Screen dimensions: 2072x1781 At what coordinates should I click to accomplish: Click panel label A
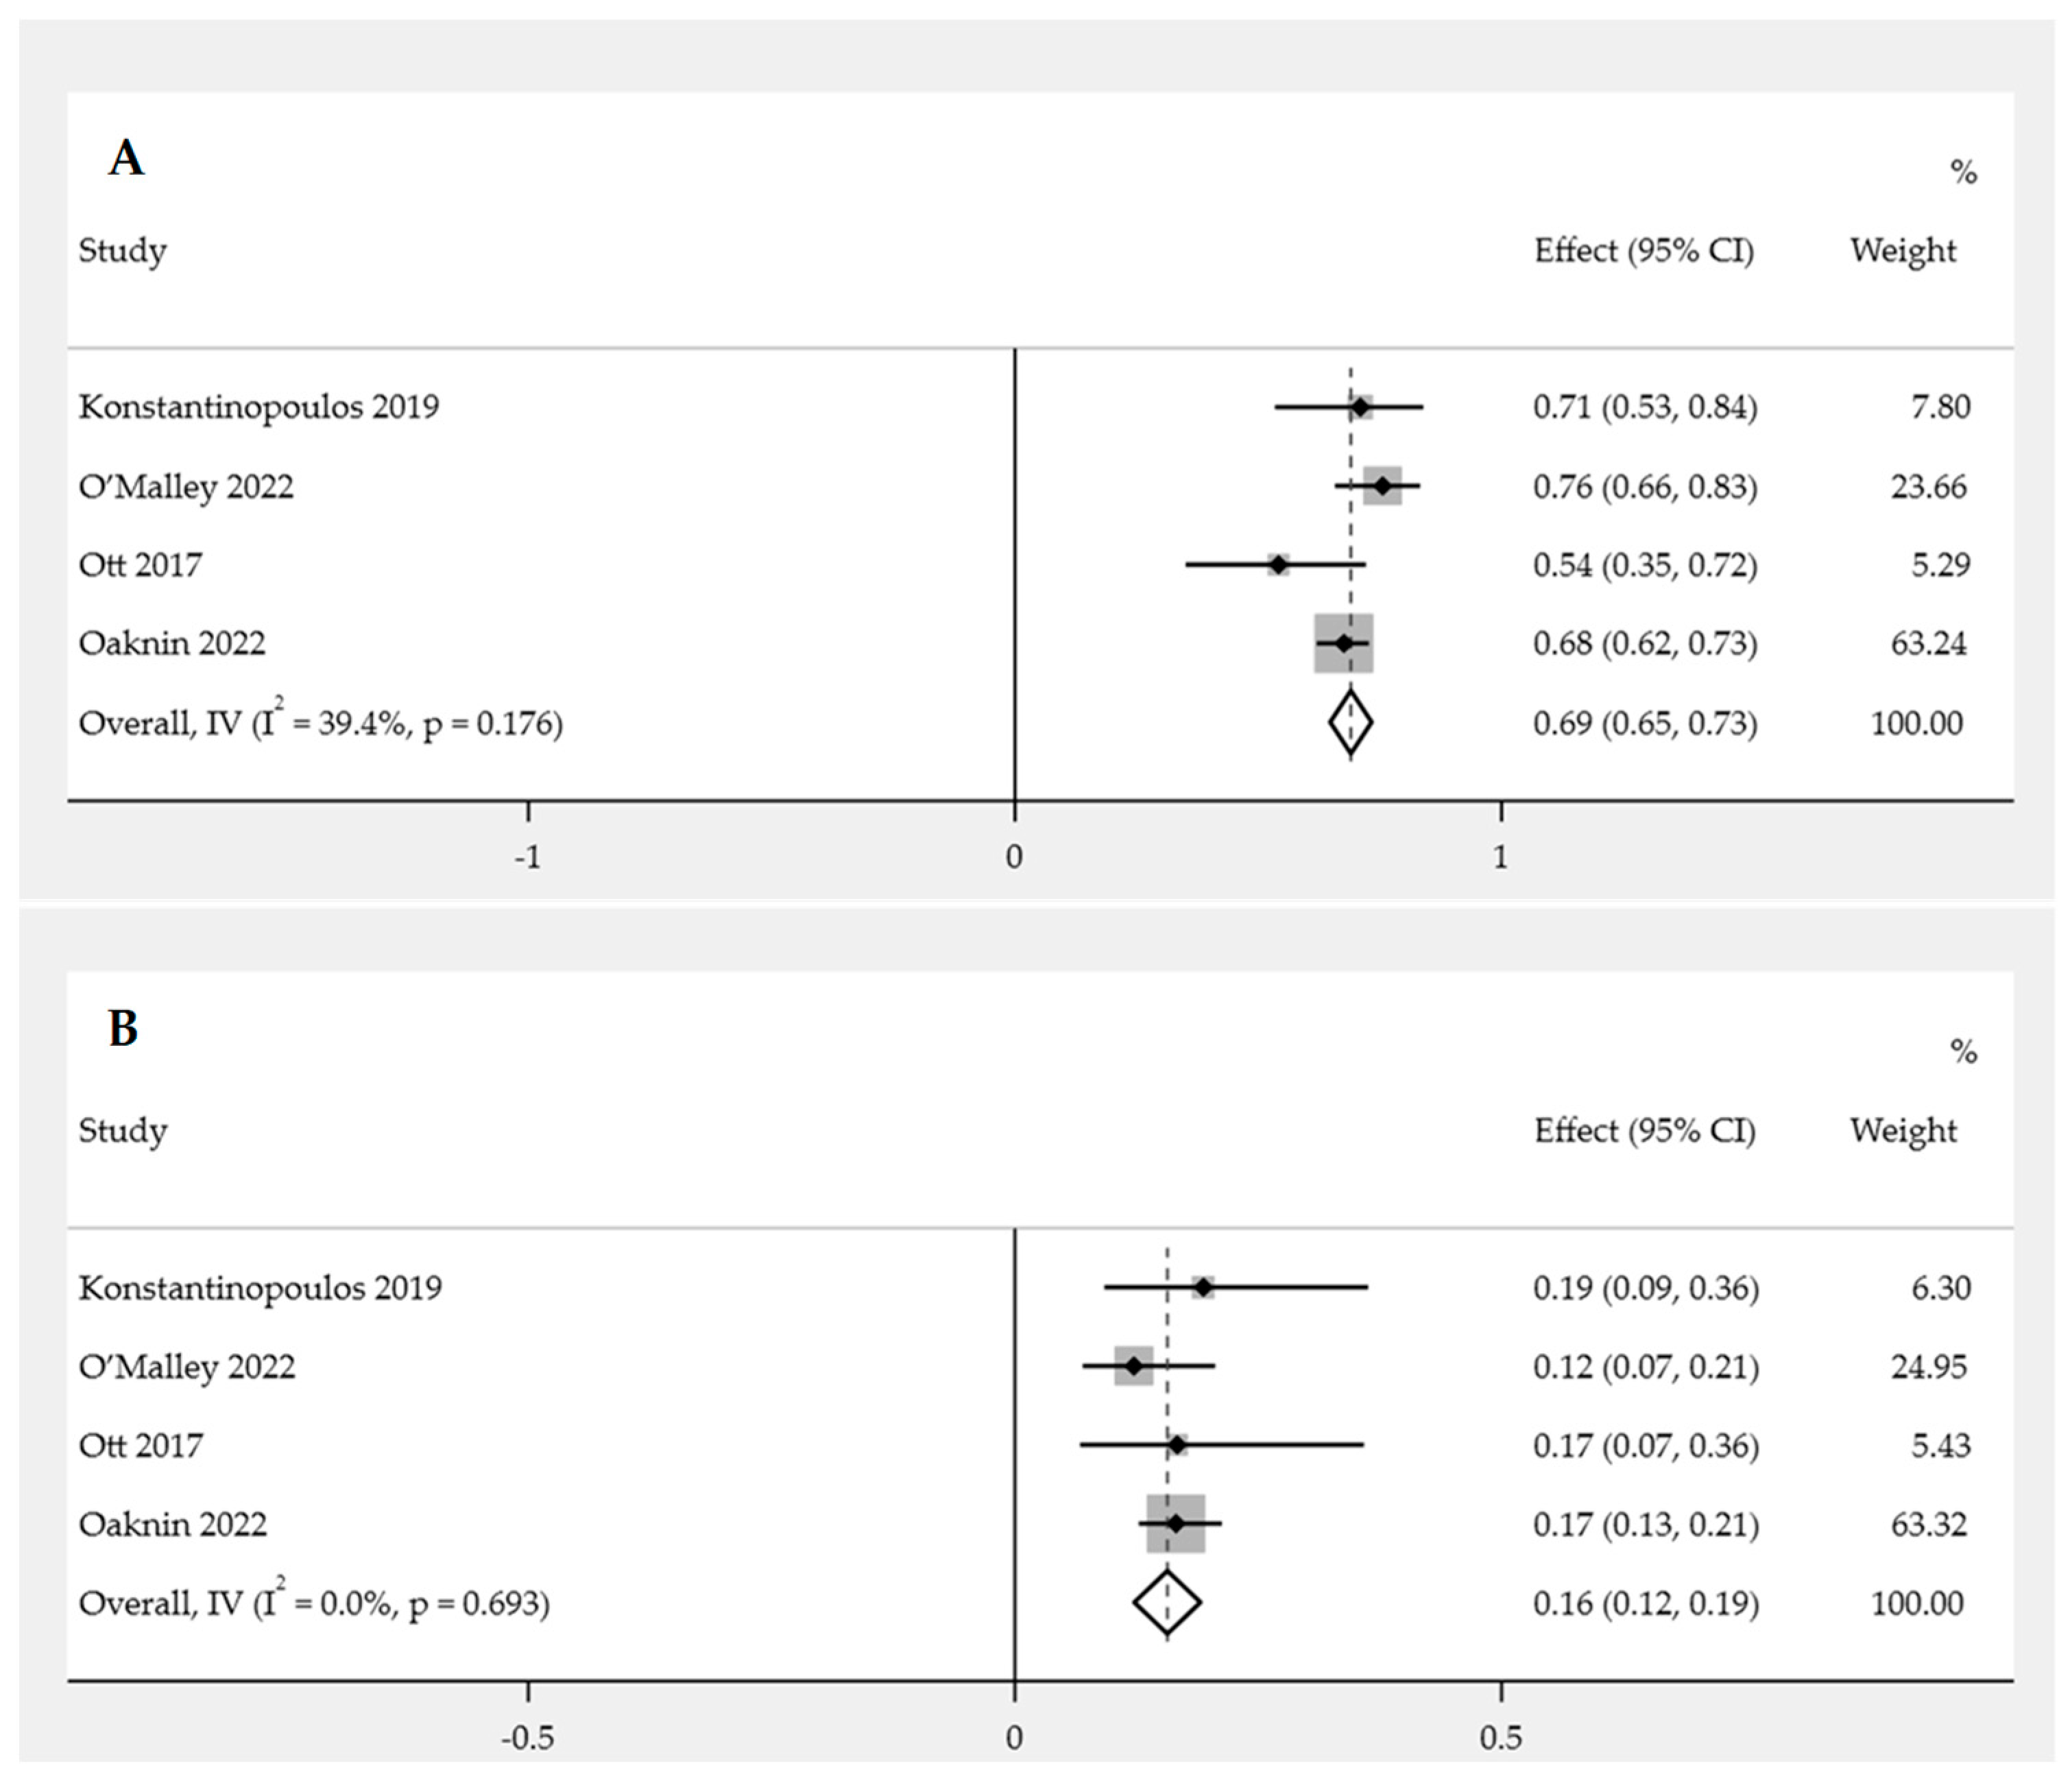pyautogui.click(x=126, y=158)
